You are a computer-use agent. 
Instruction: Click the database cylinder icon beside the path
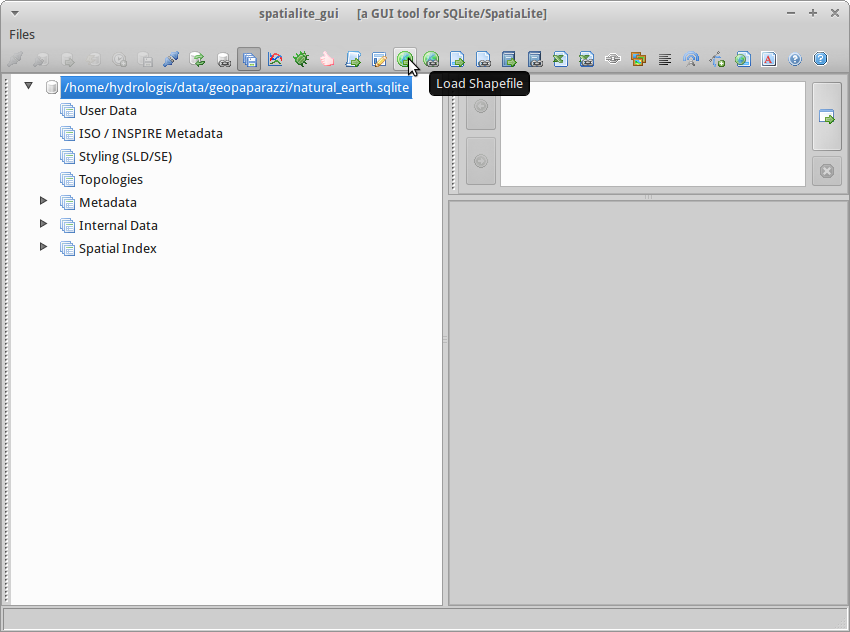point(51,87)
